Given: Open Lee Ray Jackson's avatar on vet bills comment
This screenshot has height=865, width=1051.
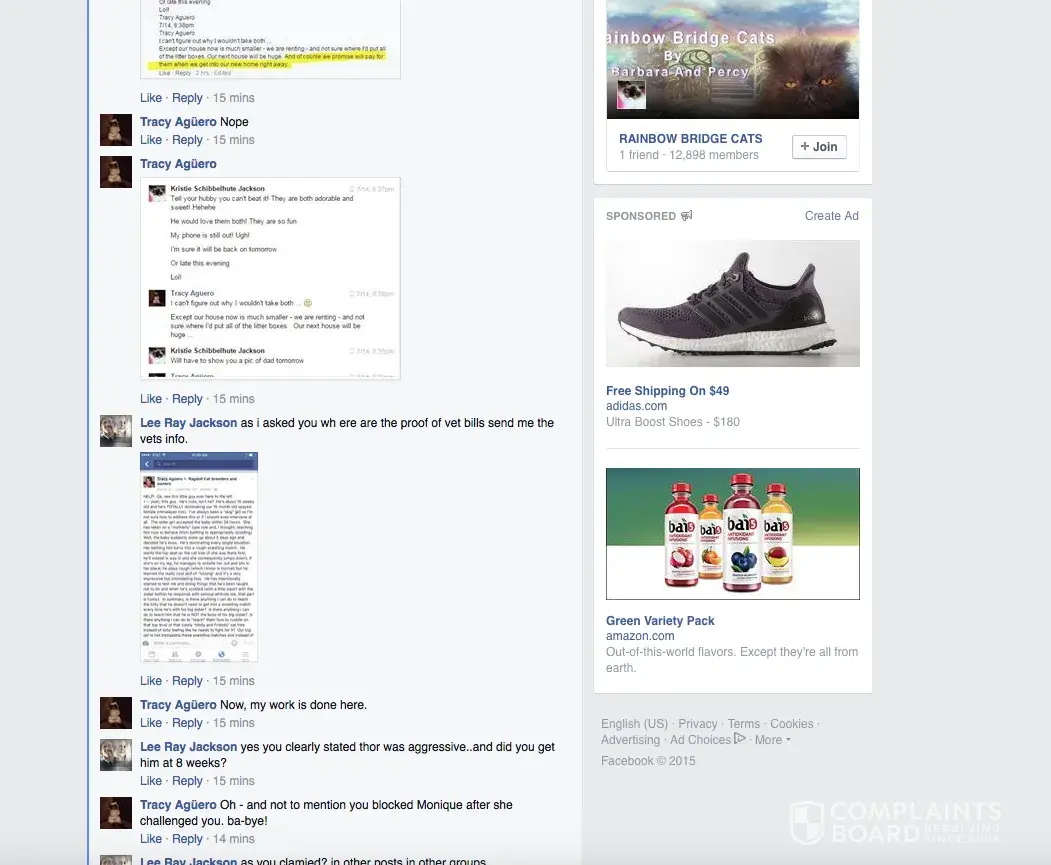Looking at the screenshot, I should pyautogui.click(x=116, y=431).
